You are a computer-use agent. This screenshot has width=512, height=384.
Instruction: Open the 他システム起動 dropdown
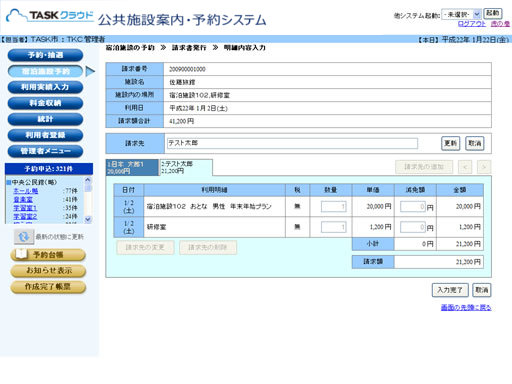tap(461, 14)
